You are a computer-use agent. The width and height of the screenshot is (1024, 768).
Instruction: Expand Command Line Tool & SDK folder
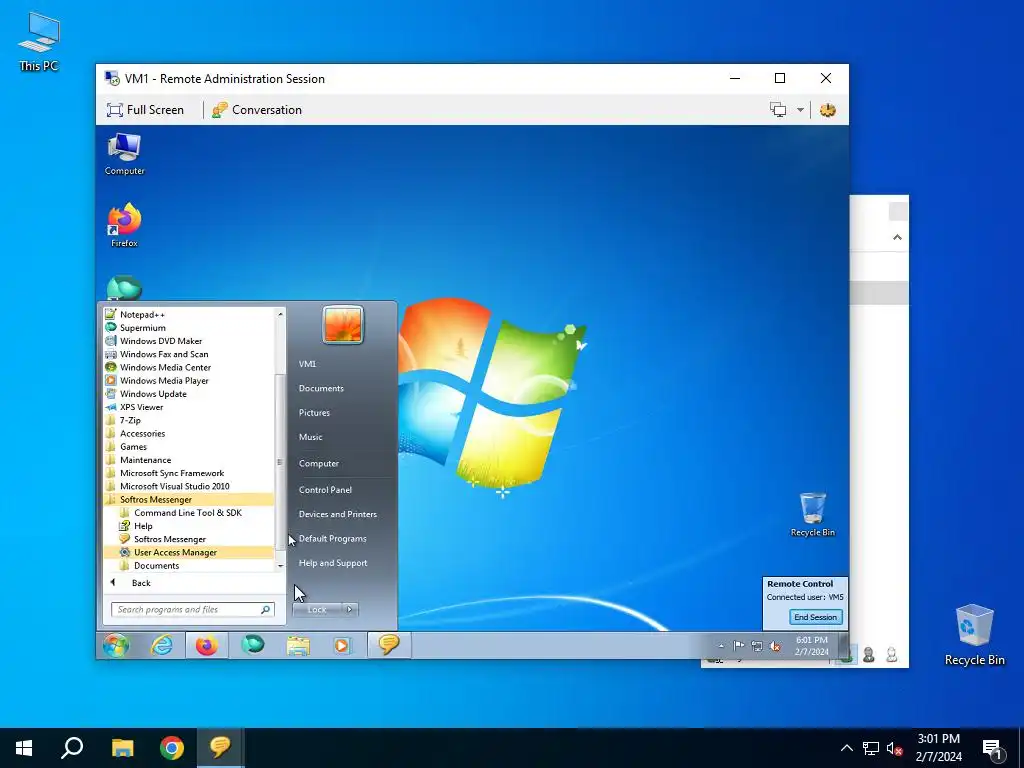(x=189, y=513)
